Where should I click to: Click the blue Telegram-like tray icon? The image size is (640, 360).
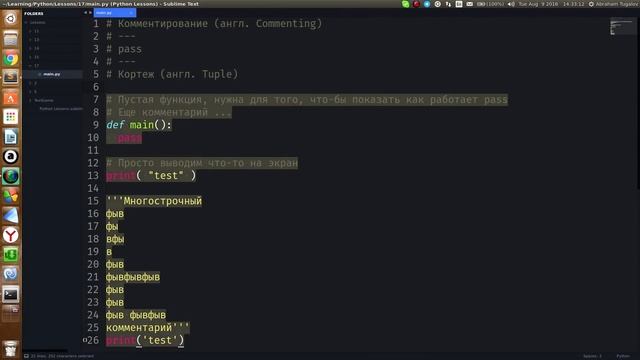[x=427, y=4]
